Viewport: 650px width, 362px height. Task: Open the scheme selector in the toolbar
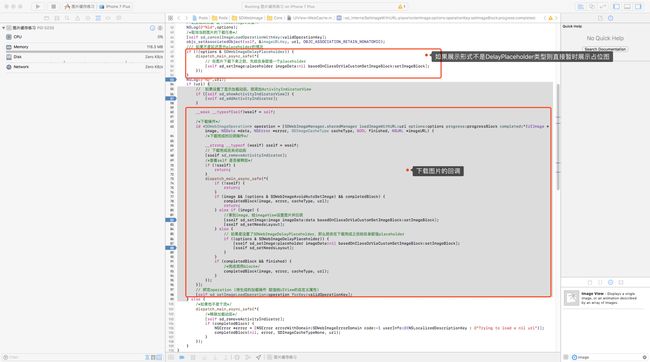(x=80, y=7)
